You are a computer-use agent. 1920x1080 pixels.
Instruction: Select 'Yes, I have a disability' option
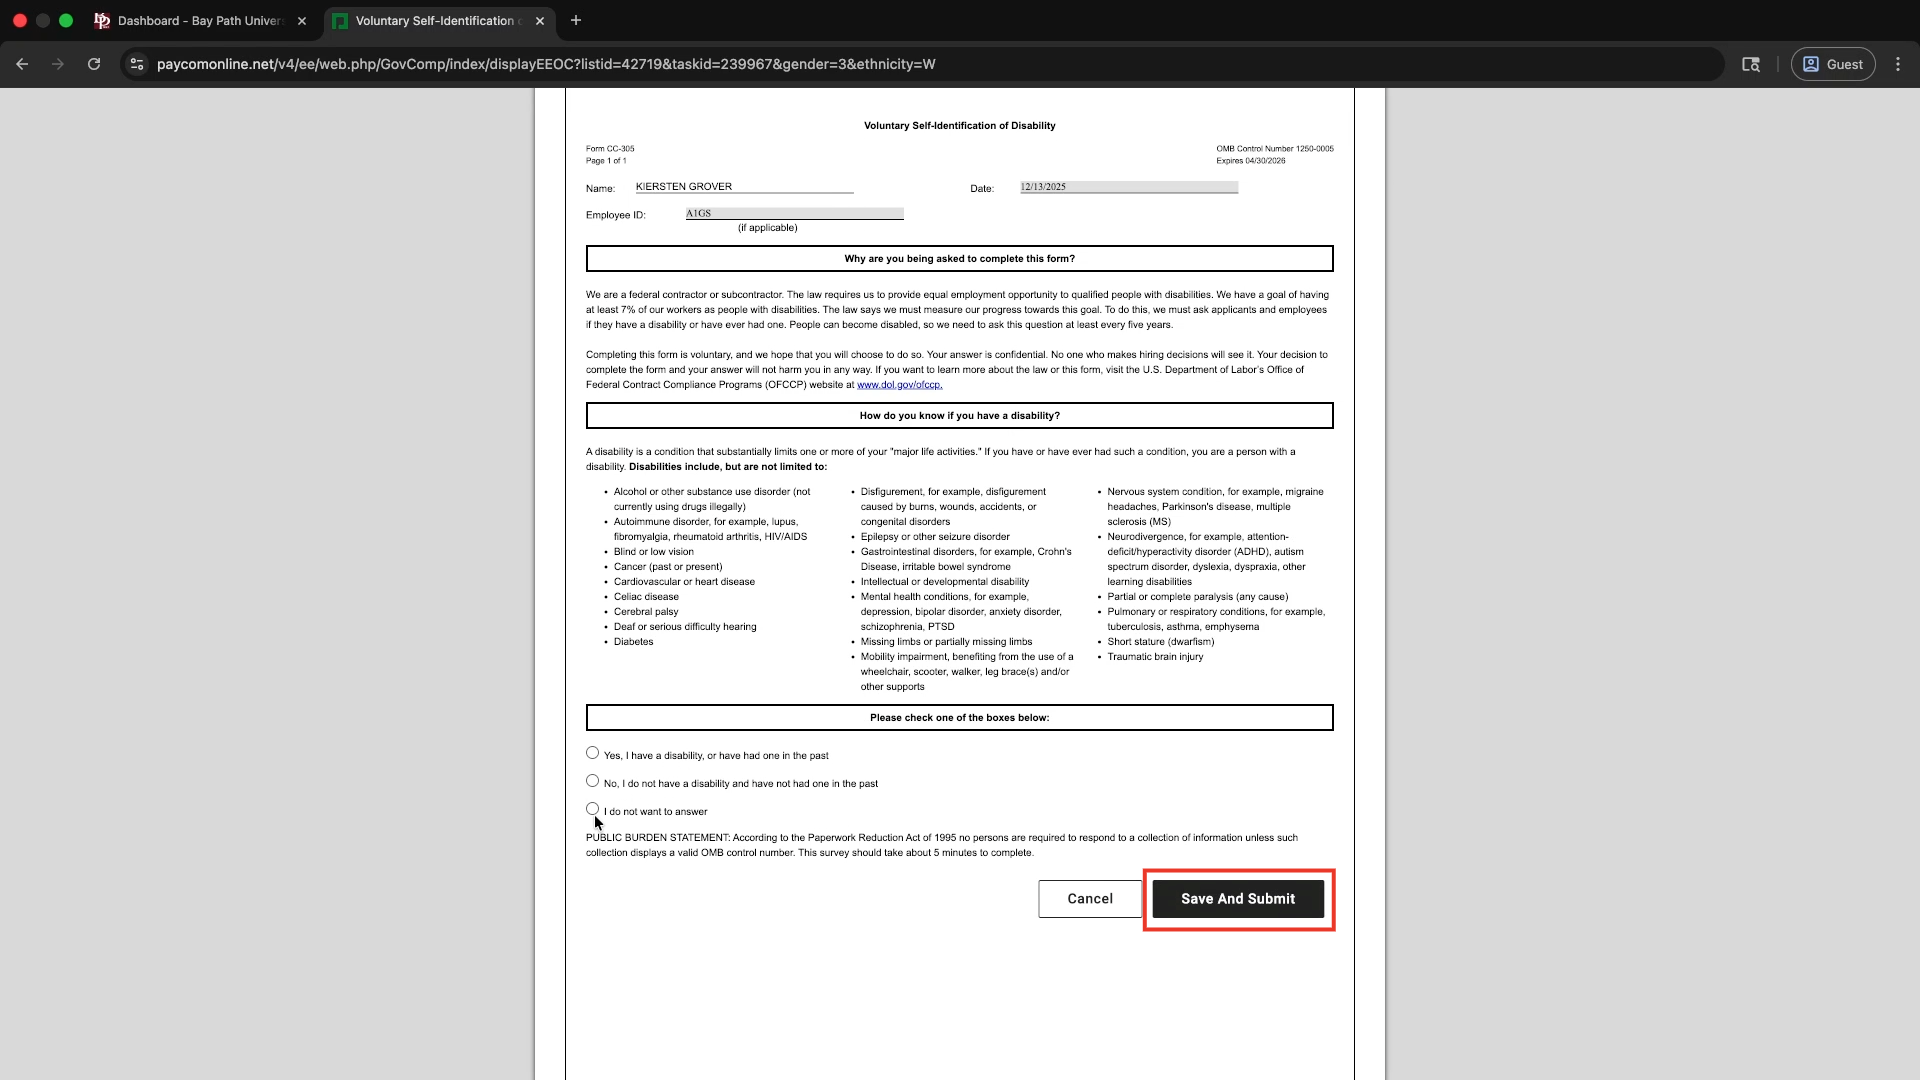click(x=593, y=753)
